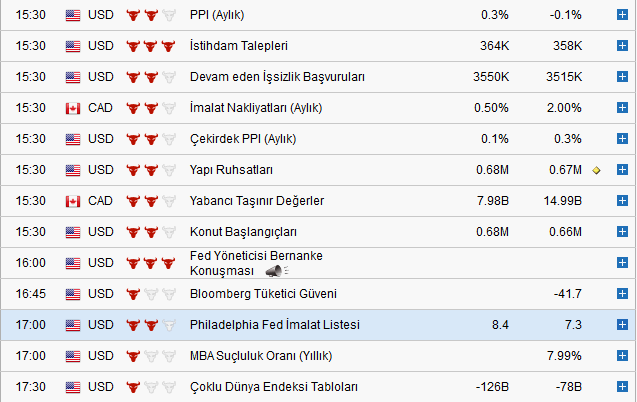Open the Fed Yöneticisi Bernanke Konuşması event
The image size is (637, 402).
coord(255,256)
